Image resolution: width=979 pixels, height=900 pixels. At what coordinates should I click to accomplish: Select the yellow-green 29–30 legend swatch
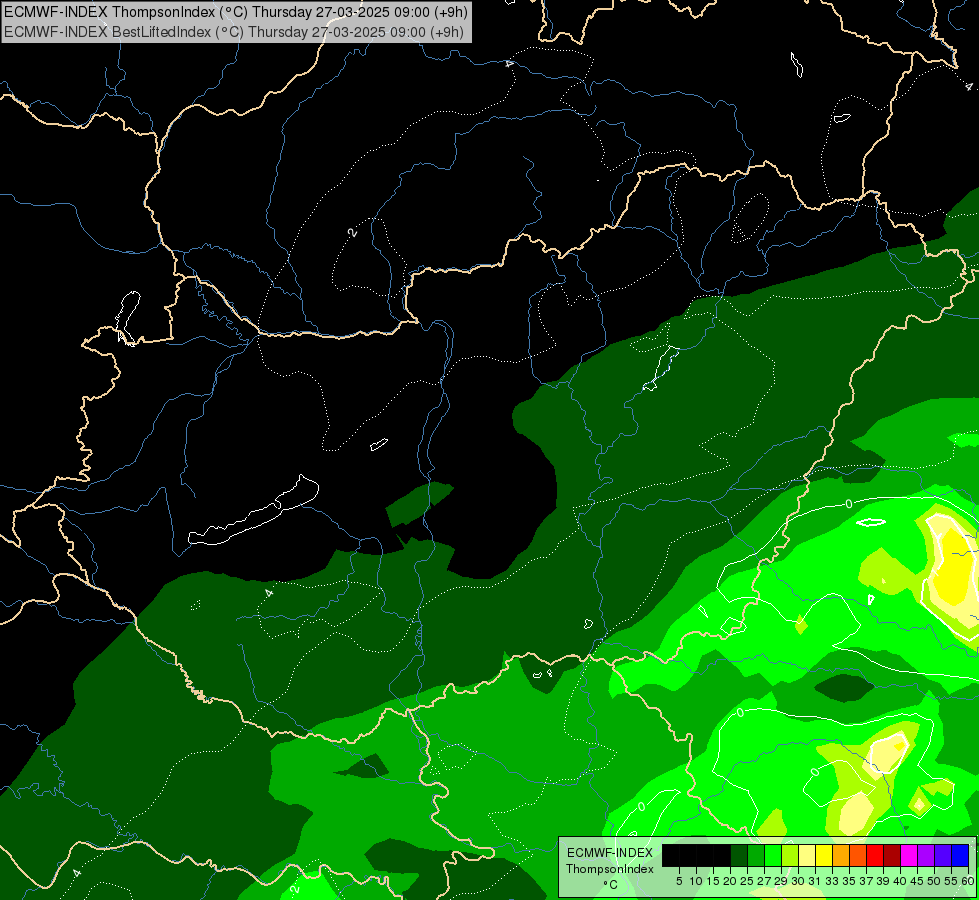pos(790,855)
